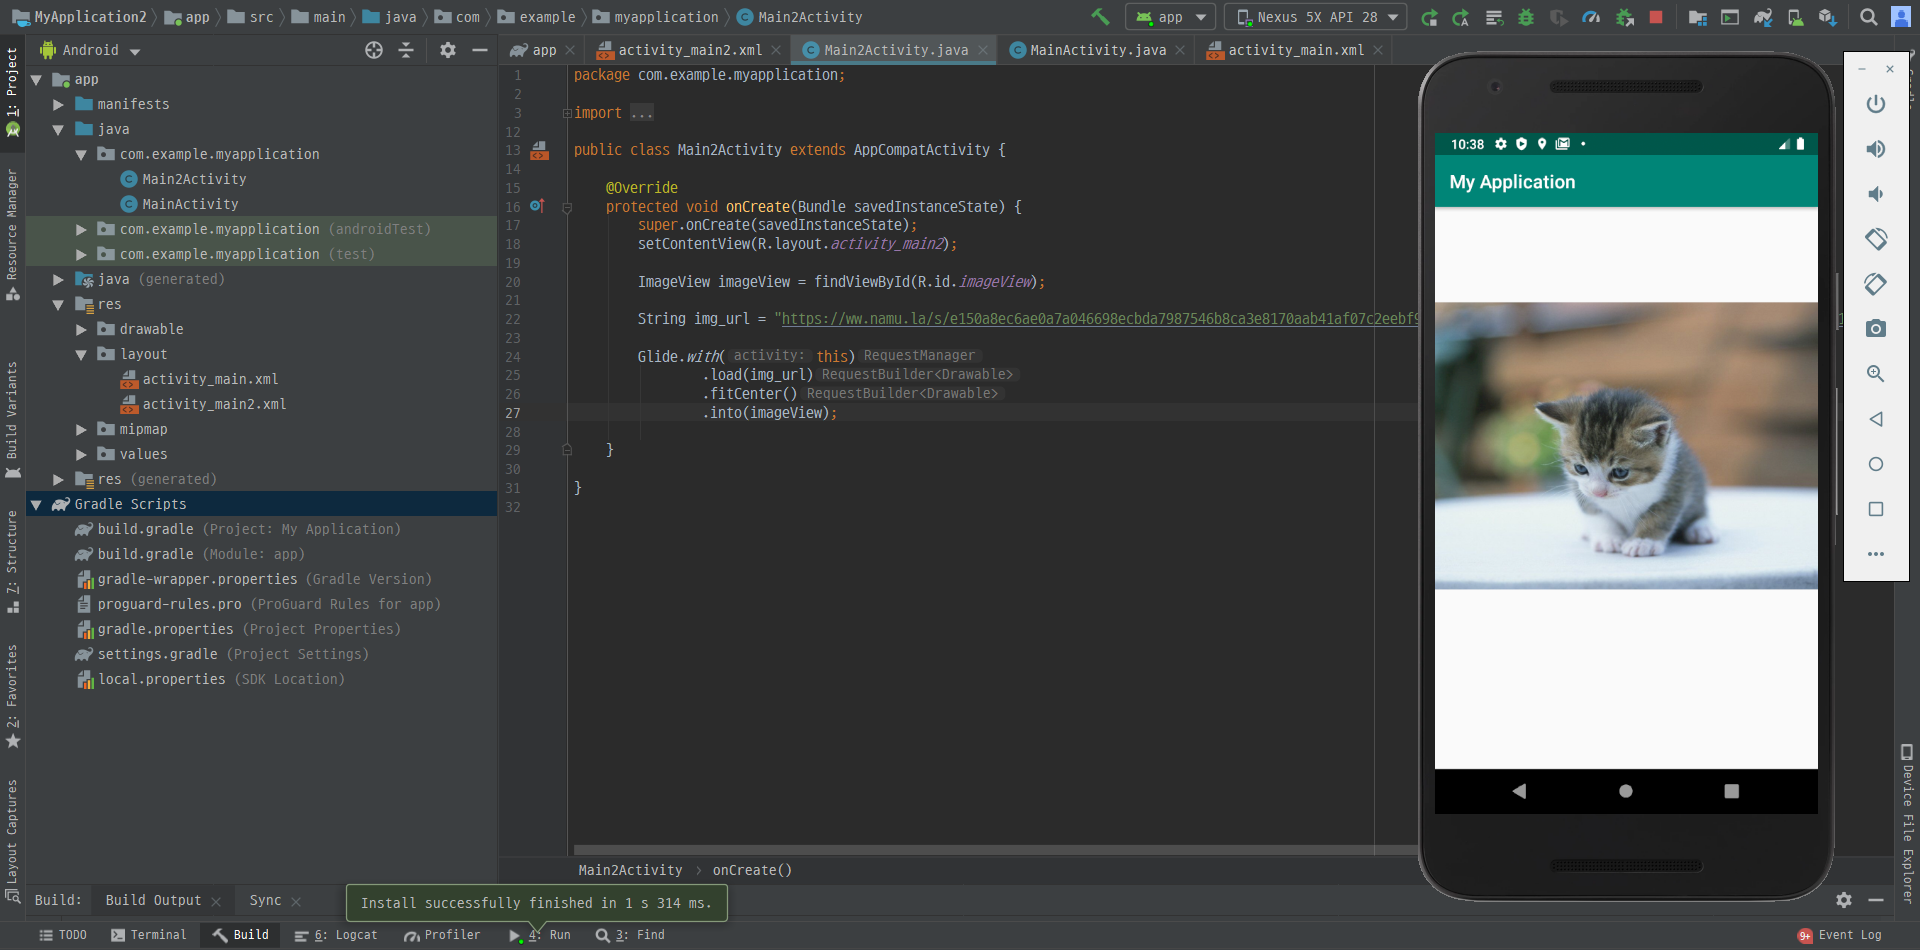The width and height of the screenshot is (1920, 950).
Task: Rotate emulator left
Action: pyautogui.click(x=1876, y=239)
